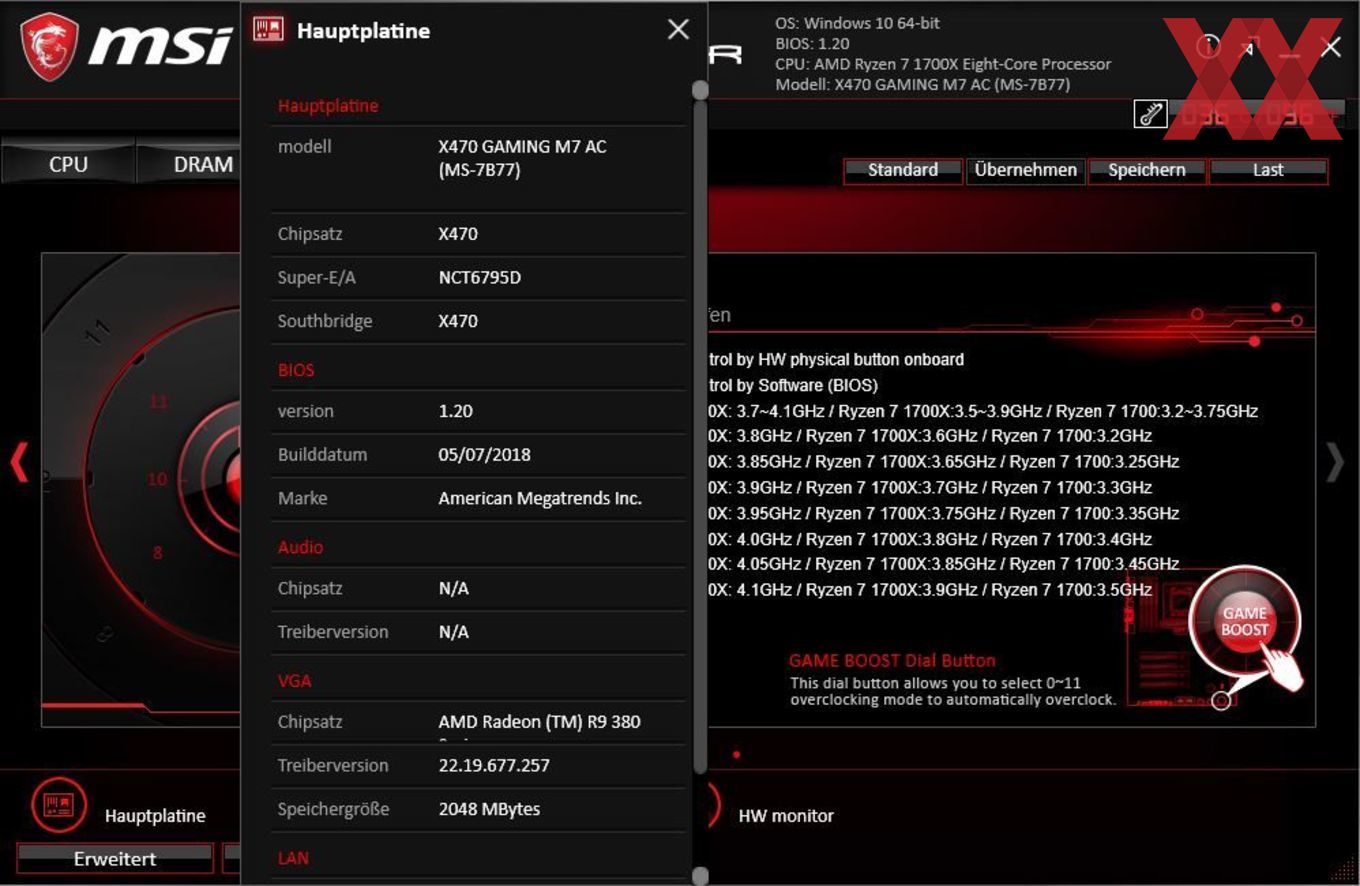Click the 'BIOS: 1.20' line in header

click(812, 44)
